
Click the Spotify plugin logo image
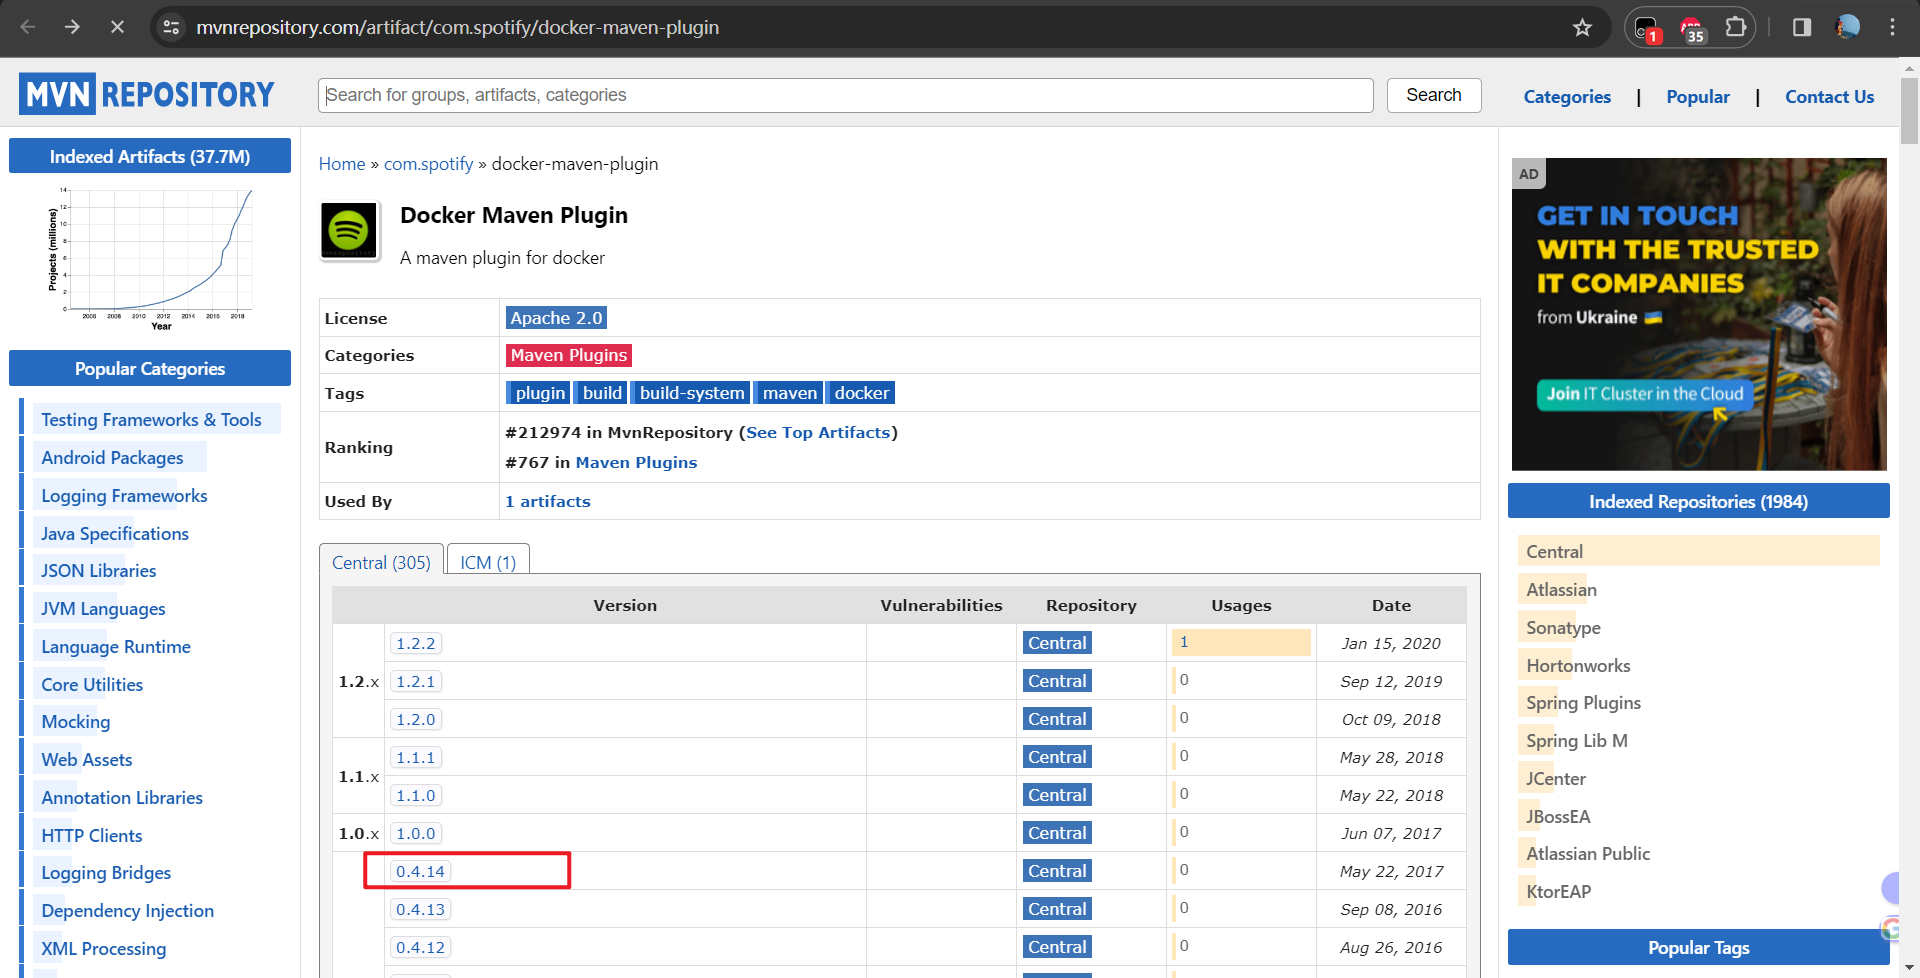[x=349, y=231]
